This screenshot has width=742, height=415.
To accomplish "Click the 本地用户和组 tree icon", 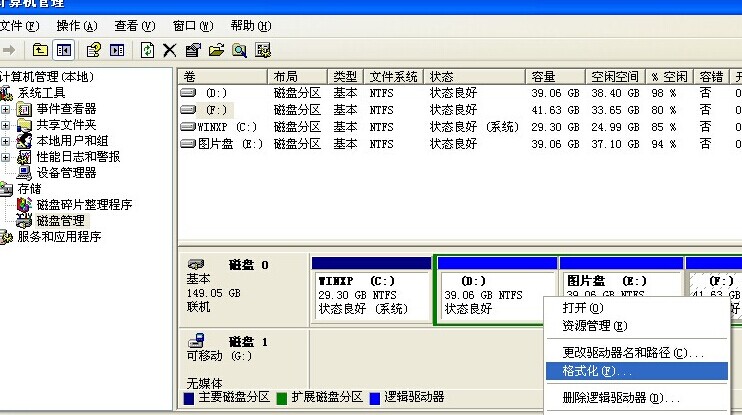I will (x=24, y=141).
